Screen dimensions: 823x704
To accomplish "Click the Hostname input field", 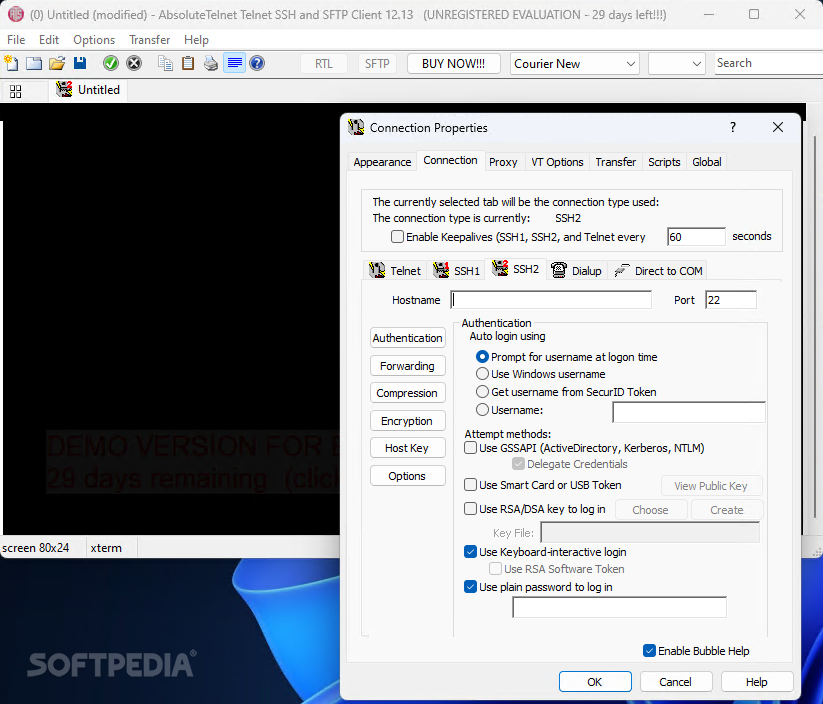I will click(x=551, y=300).
